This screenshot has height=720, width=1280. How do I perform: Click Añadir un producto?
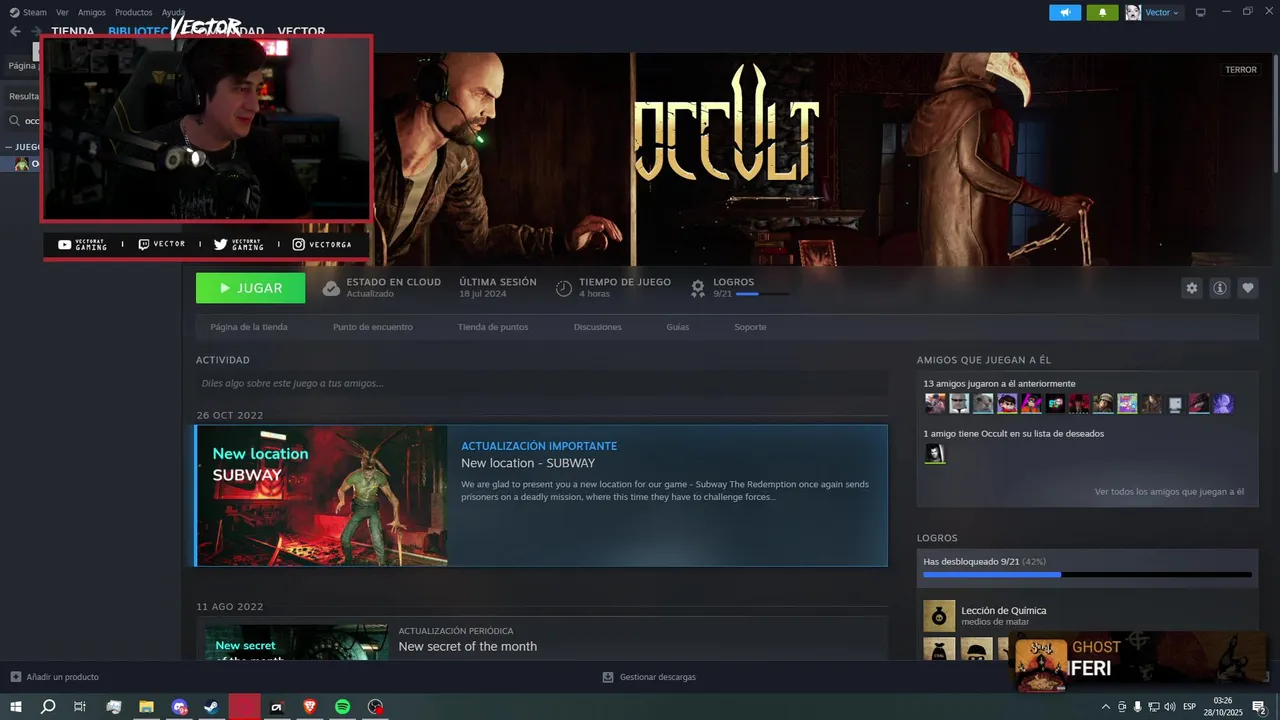pos(55,677)
